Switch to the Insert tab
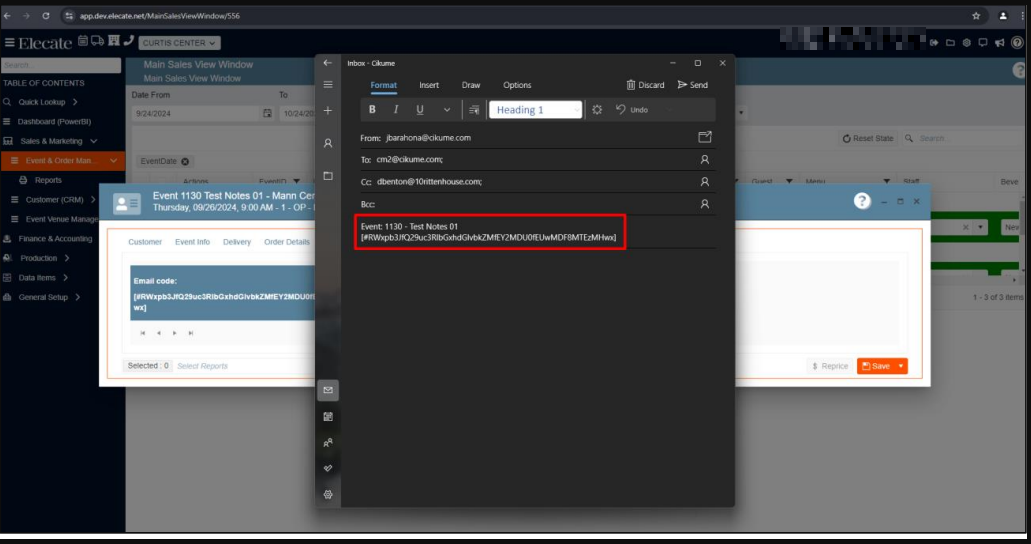 (429, 85)
